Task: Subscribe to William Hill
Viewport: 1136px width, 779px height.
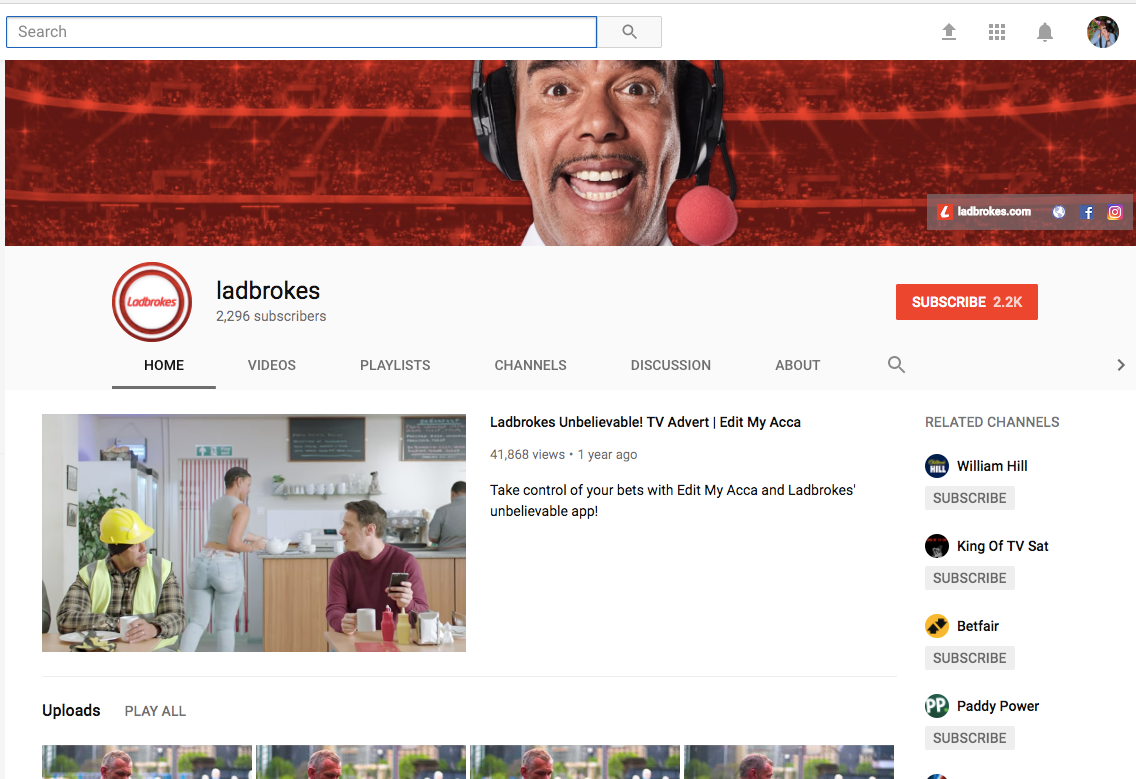Action: click(969, 499)
